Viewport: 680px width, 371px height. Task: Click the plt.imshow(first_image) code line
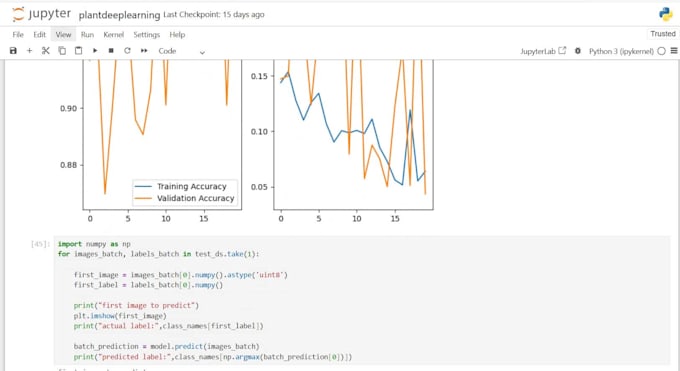(x=120, y=316)
